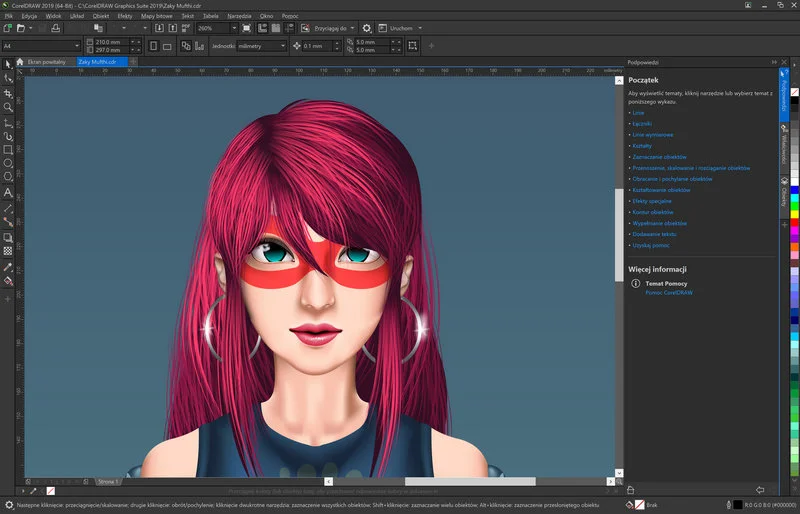This screenshot has width=800, height=514.
Task: Open the Plik menu
Action: tap(9, 16)
